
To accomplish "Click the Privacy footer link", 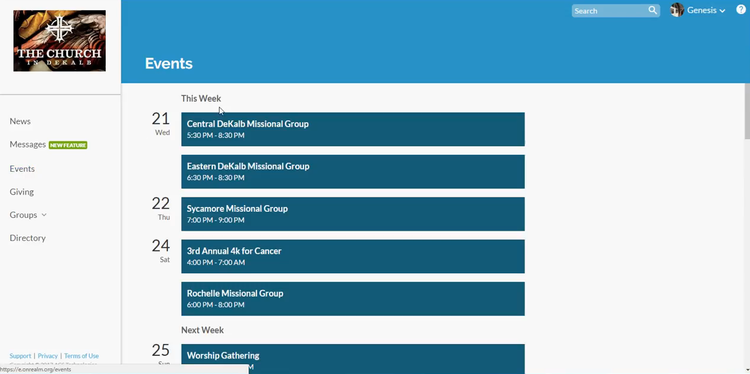I will point(48,356).
